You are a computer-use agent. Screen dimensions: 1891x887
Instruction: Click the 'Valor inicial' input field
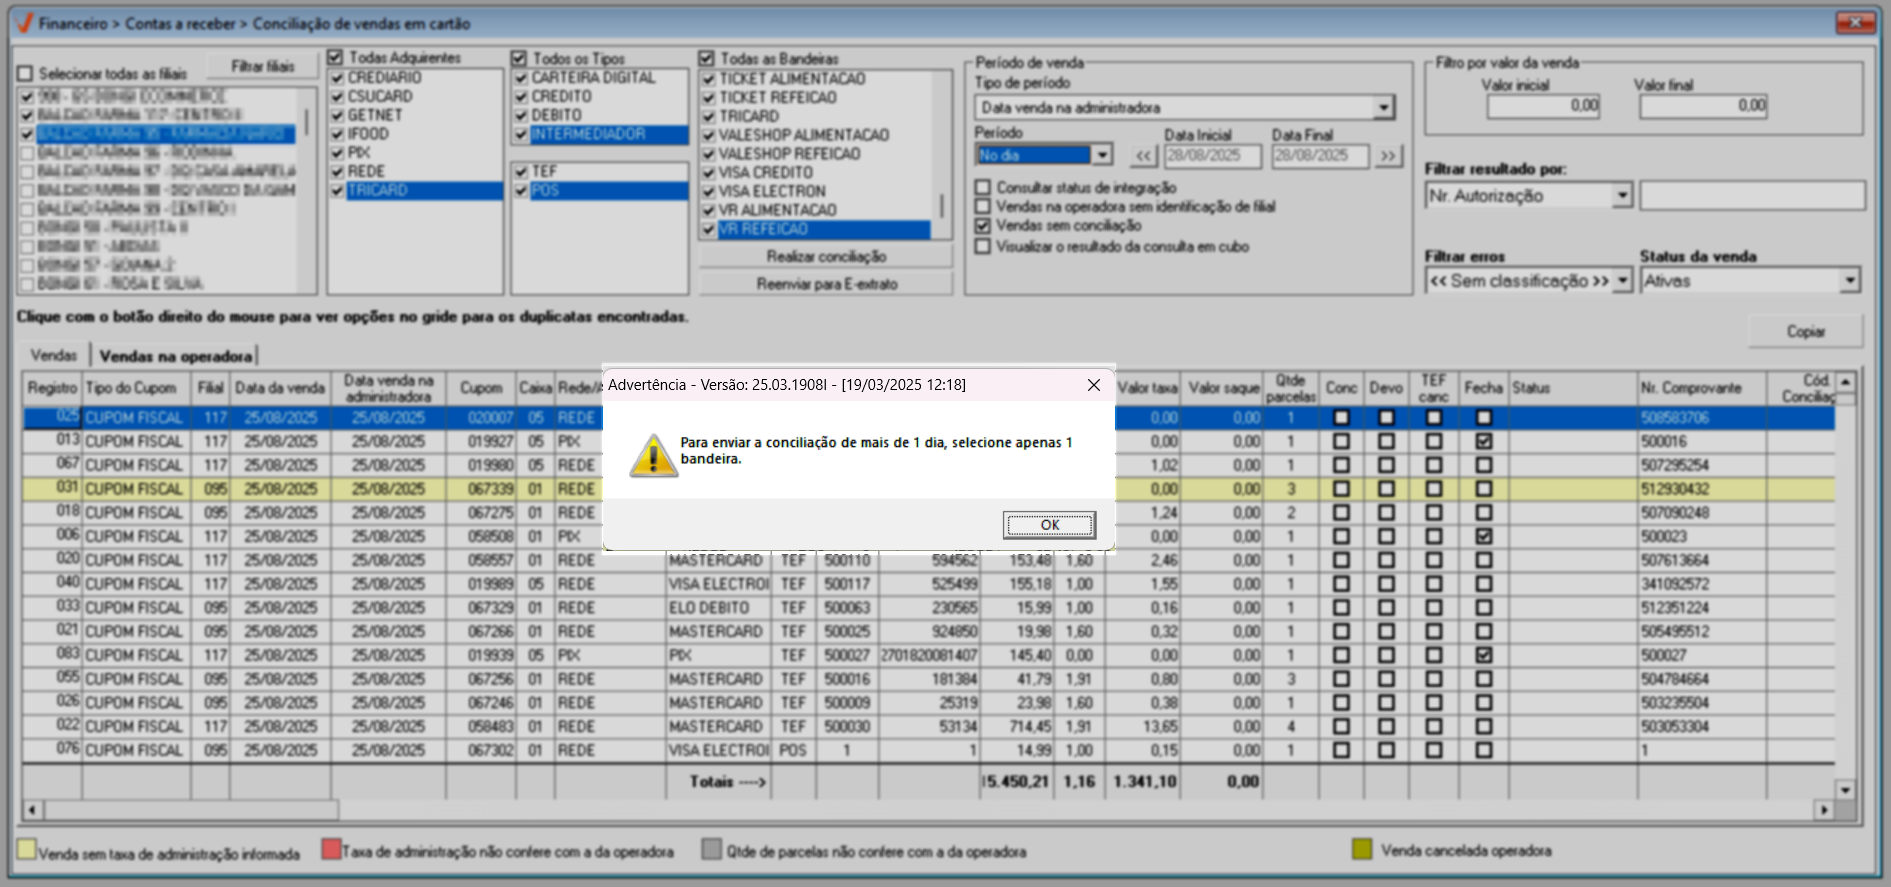(1543, 106)
